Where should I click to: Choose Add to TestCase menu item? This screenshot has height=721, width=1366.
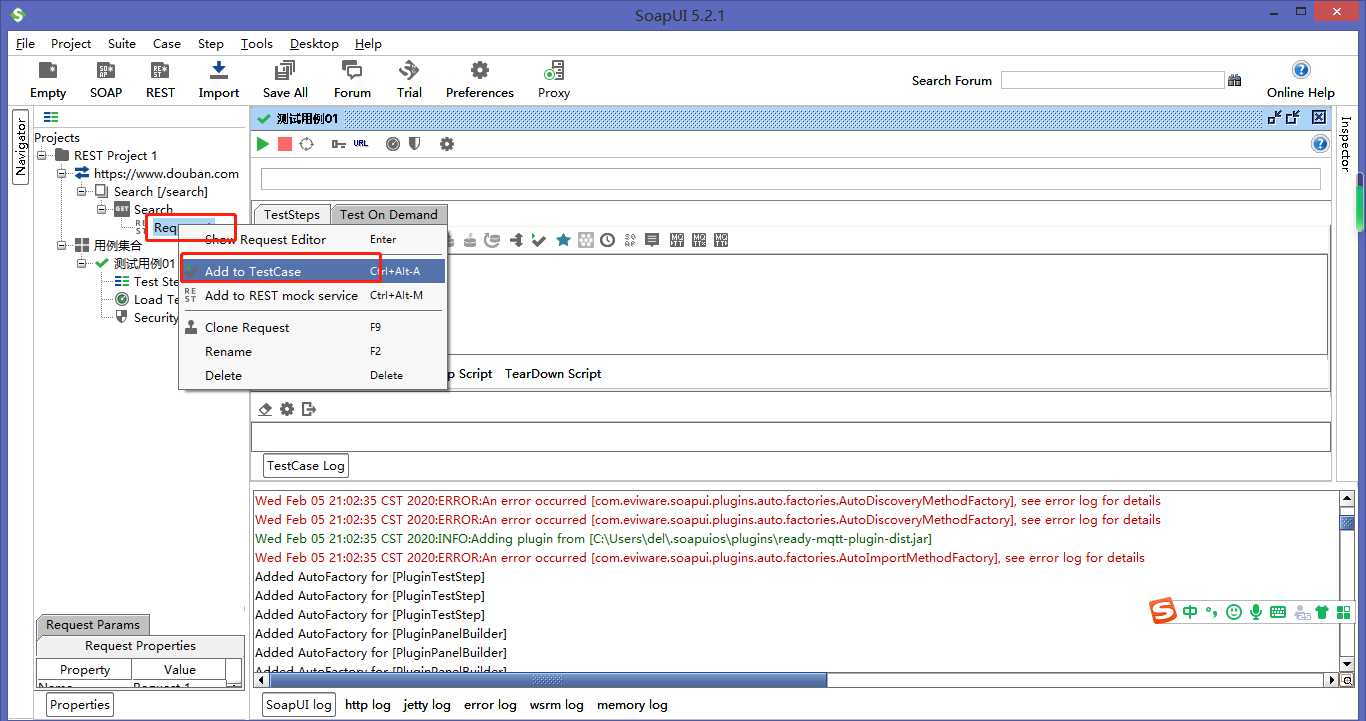click(x=312, y=271)
